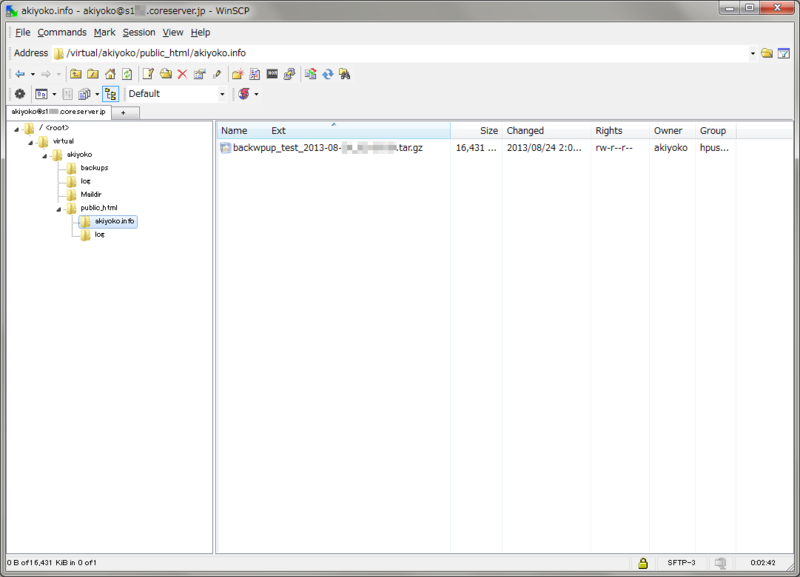
Task: Select the akiyoko@coreserver.jp session tab
Action: click(x=59, y=112)
